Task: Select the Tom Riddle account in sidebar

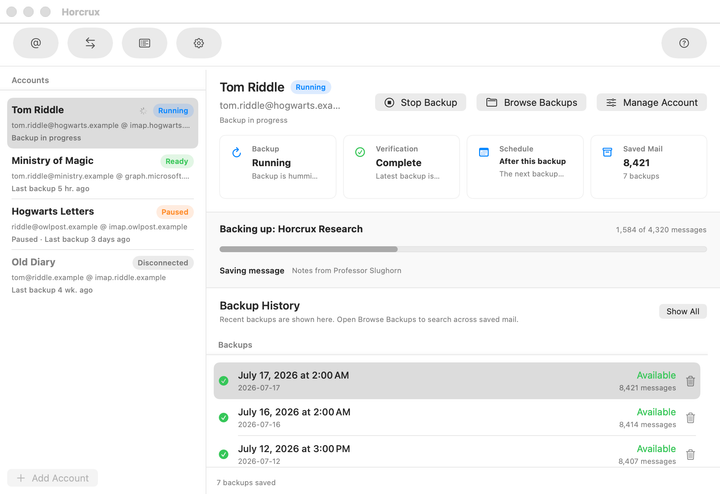Action: 102,123
